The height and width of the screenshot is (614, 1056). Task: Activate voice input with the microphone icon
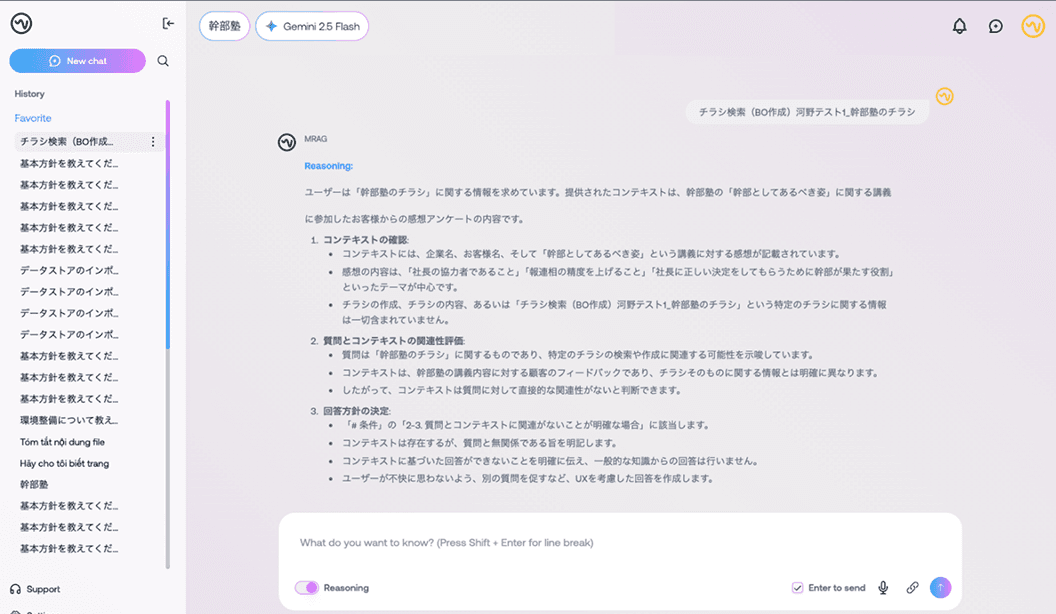(883, 588)
